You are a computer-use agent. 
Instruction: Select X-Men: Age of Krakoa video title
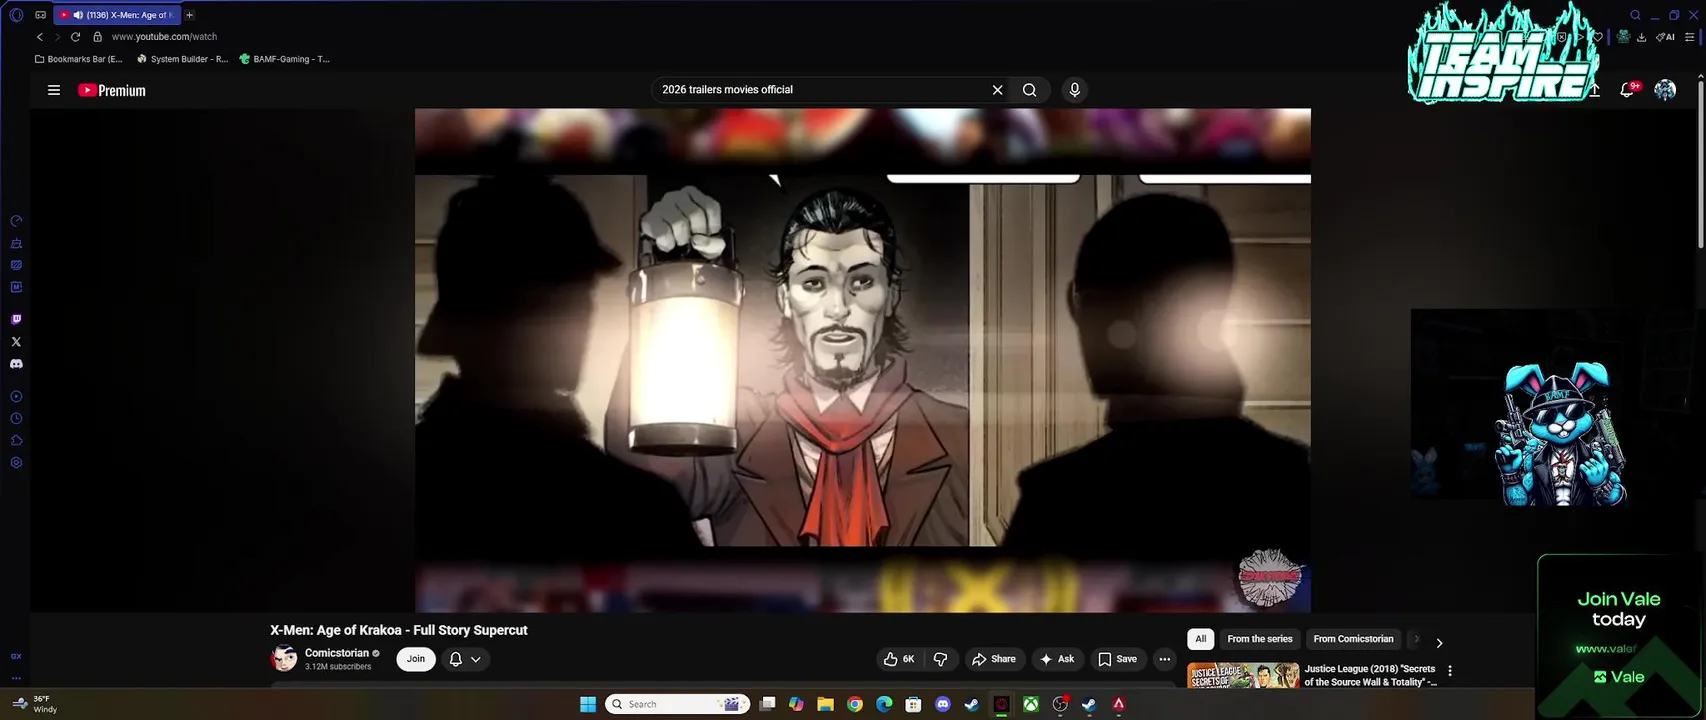click(399, 630)
